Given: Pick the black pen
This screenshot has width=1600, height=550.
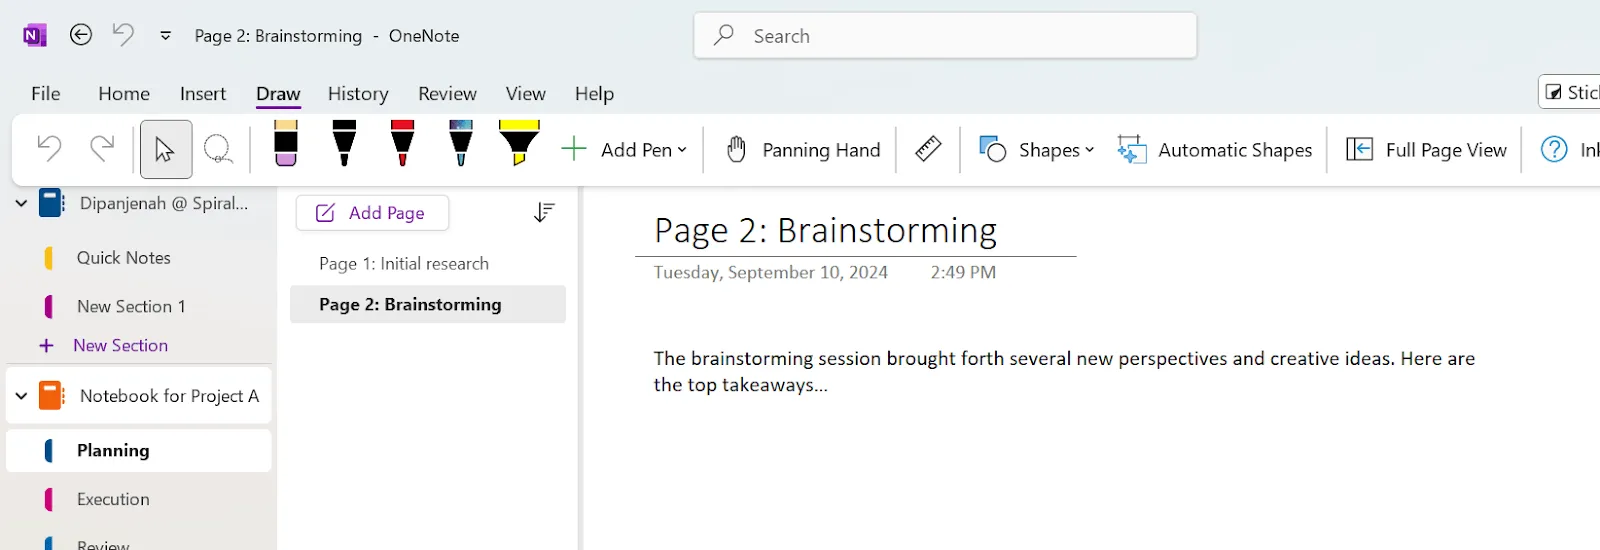Looking at the screenshot, I should pos(344,143).
